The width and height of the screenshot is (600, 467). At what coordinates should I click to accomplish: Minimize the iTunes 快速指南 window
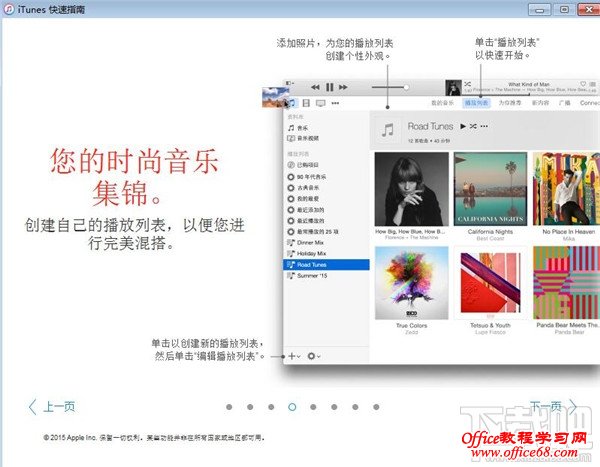pos(540,10)
